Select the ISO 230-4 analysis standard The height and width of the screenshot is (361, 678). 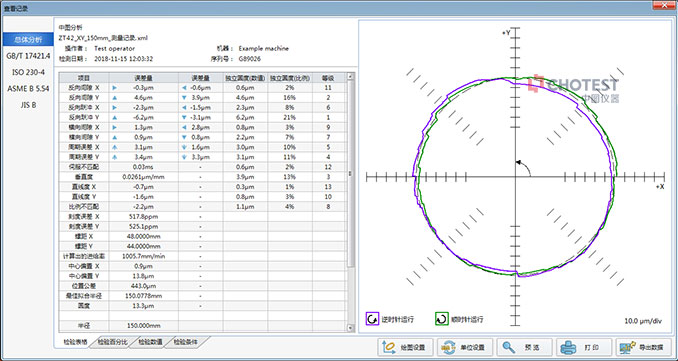pyautogui.click(x=28, y=72)
